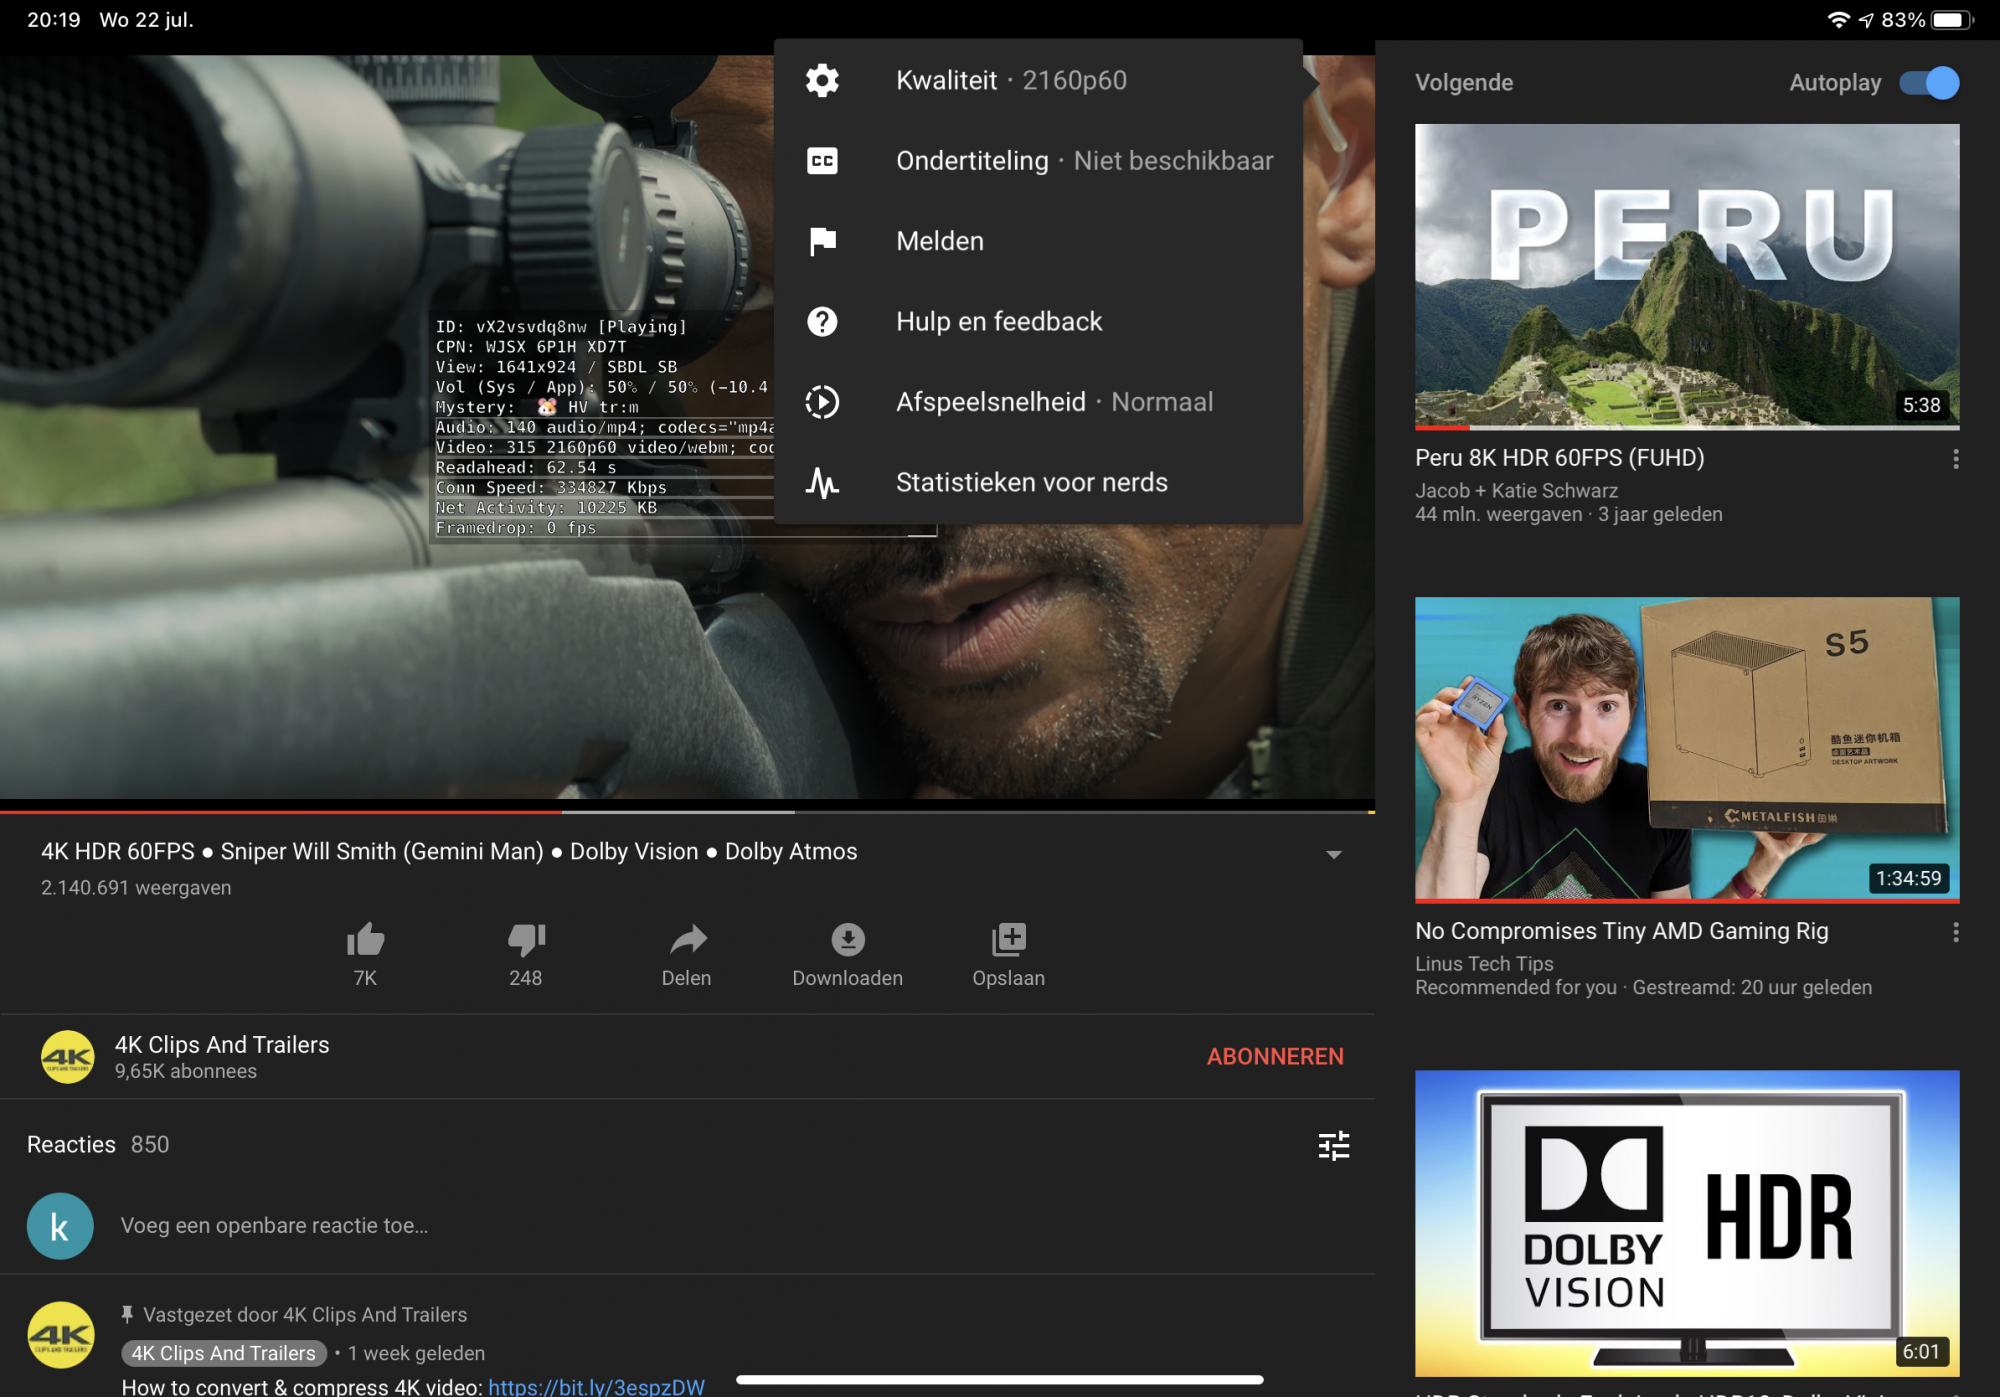Tap the battery status indicator
This screenshot has width=2000, height=1397.
tap(1952, 20)
